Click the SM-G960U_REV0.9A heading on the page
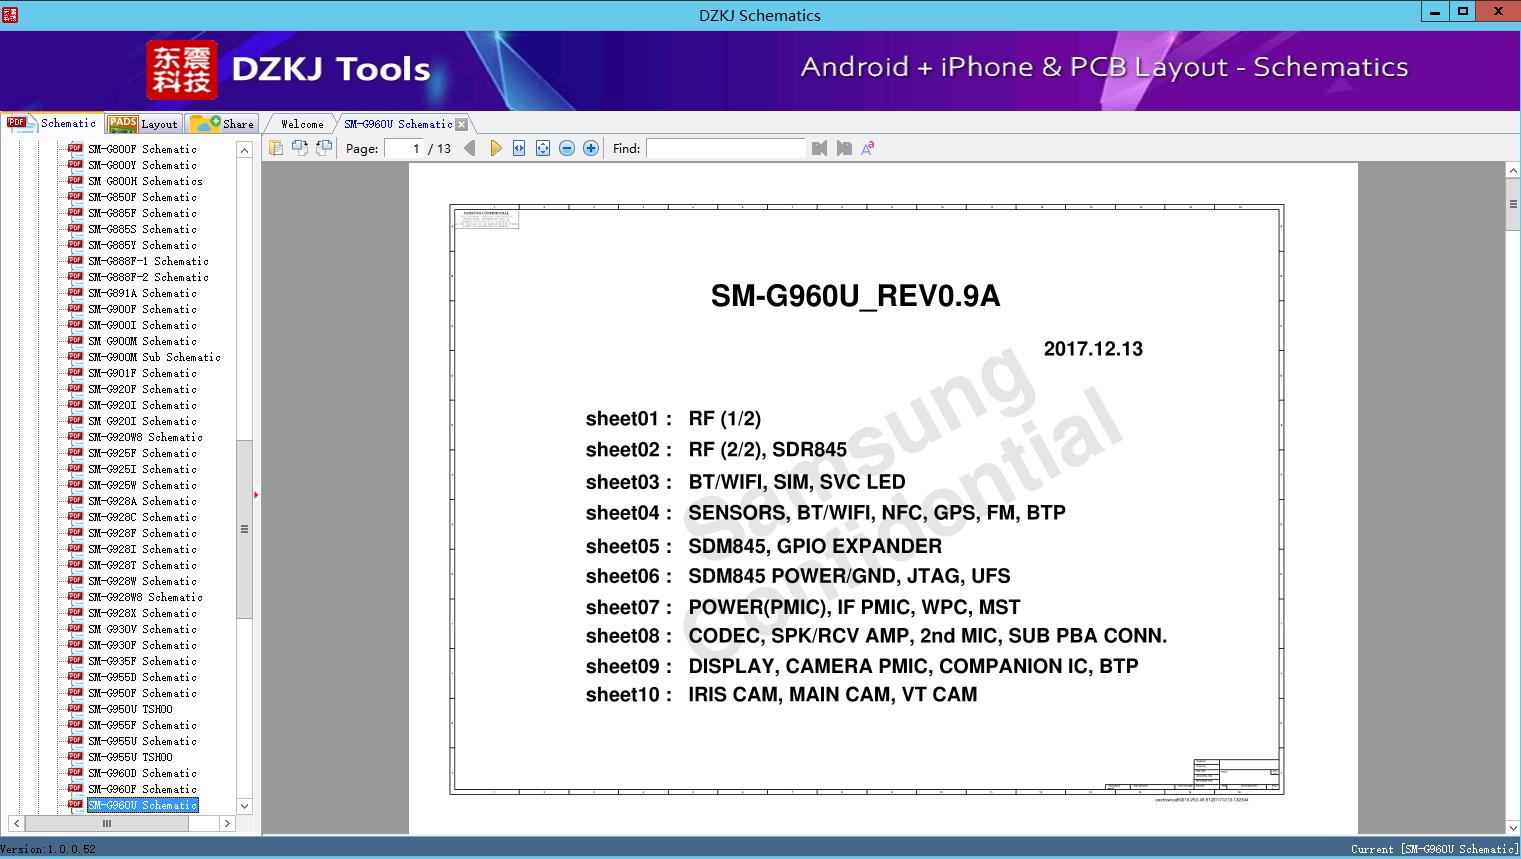Viewport: 1521px width, 859px height. coord(855,296)
